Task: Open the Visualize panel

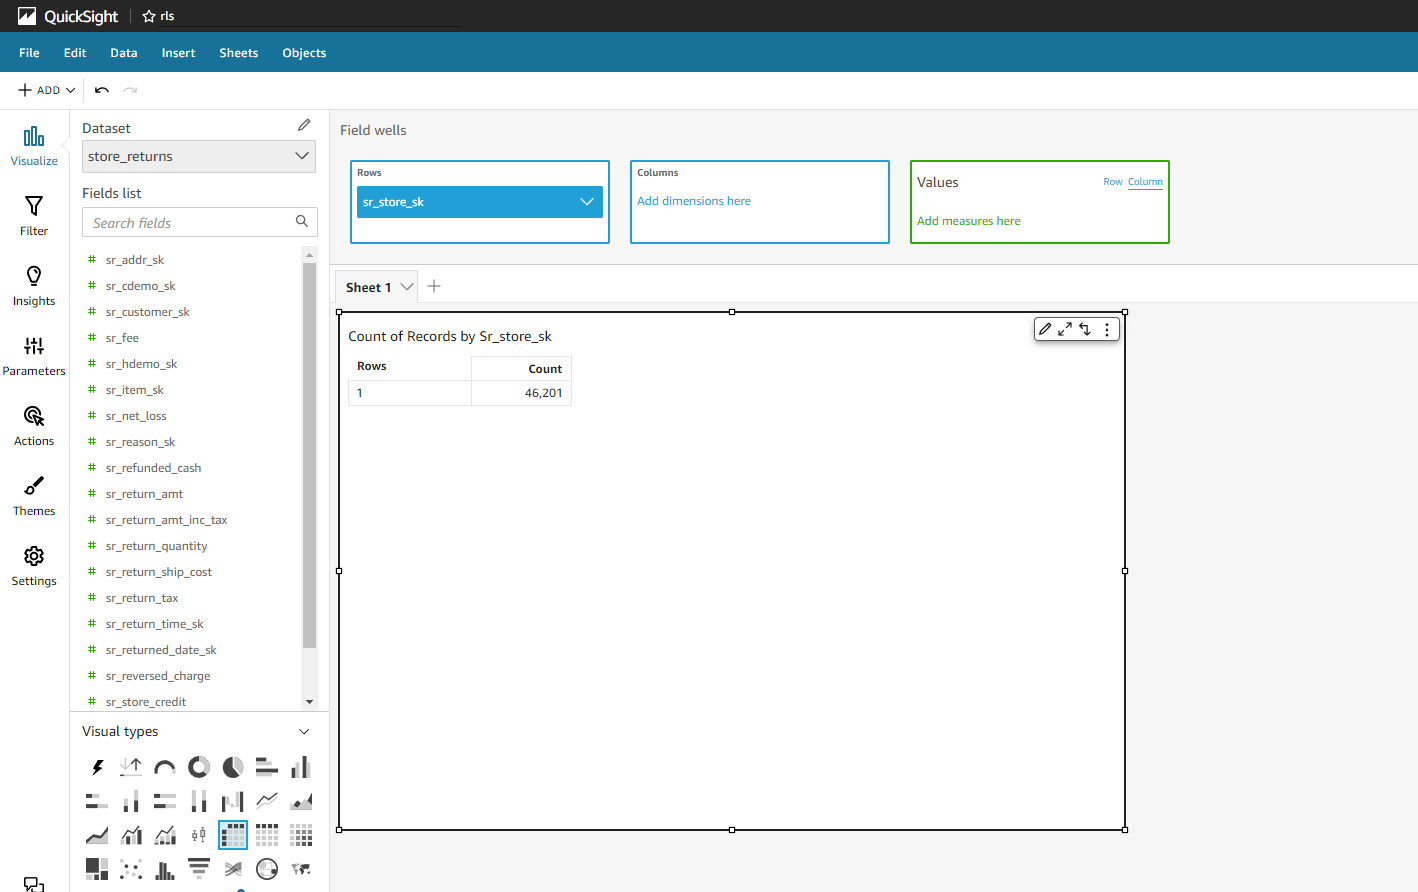Action: tap(34, 146)
